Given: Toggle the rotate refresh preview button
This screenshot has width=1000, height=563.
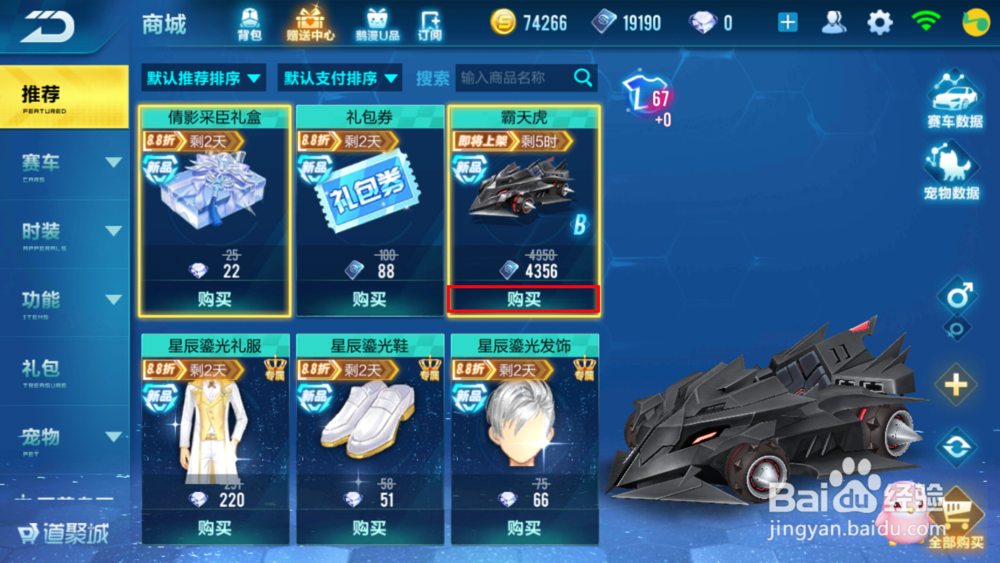Looking at the screenshot, I should tap(957, 446).
